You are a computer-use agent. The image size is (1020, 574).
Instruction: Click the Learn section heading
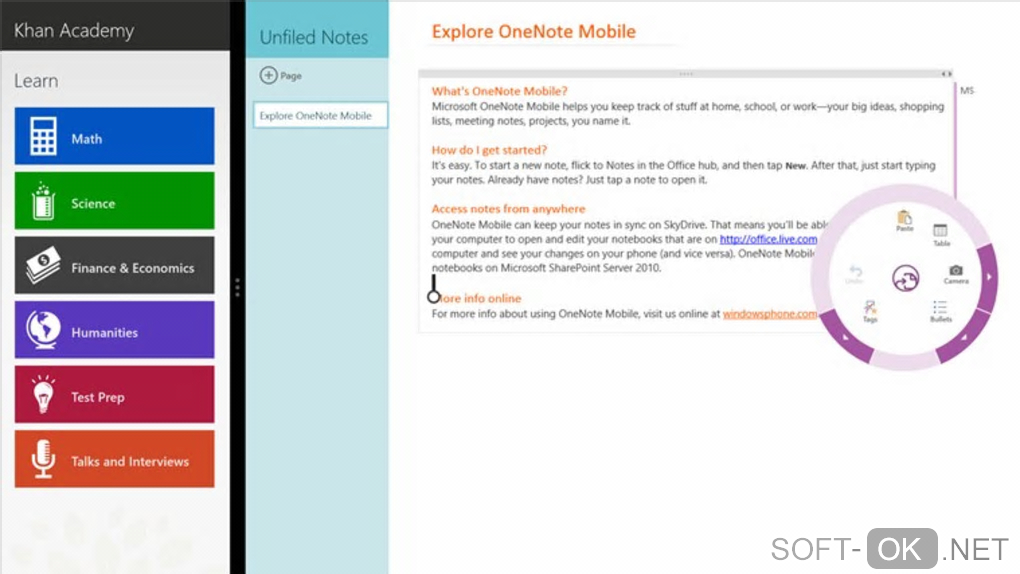click(x=36, y=81)
